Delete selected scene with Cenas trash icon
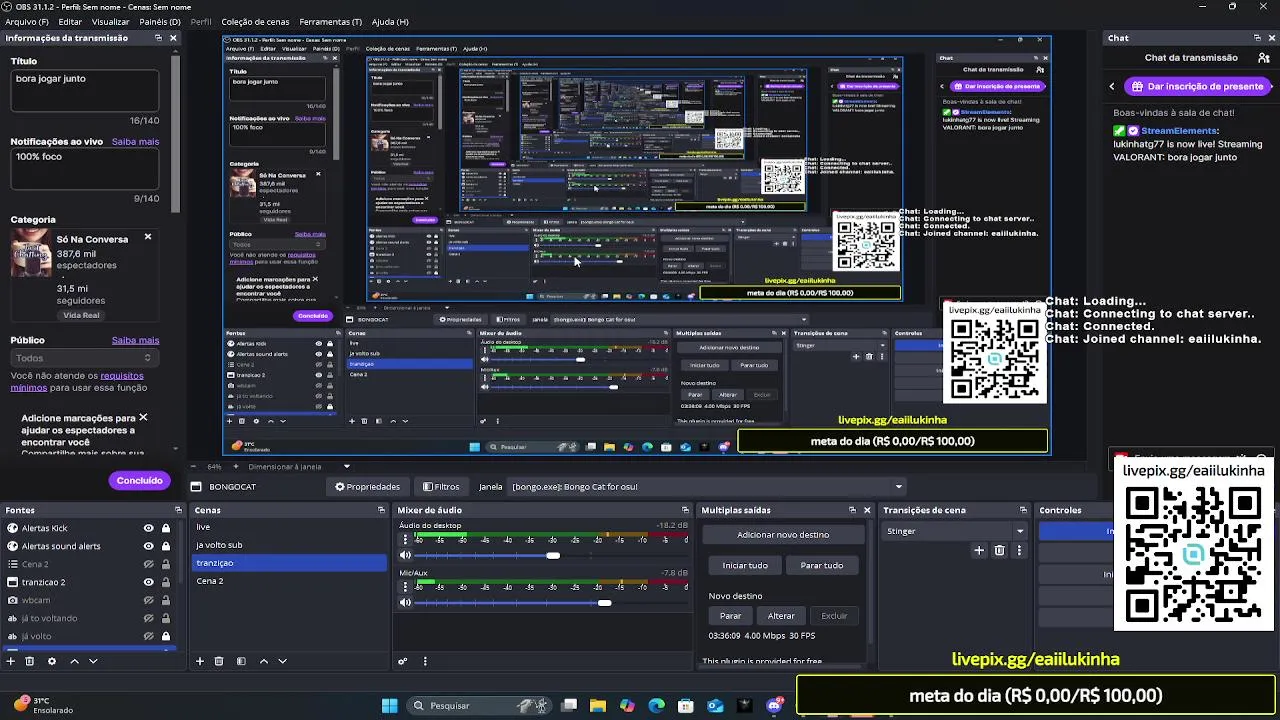This screenshot has height=720, width=1280. point(219,661)
